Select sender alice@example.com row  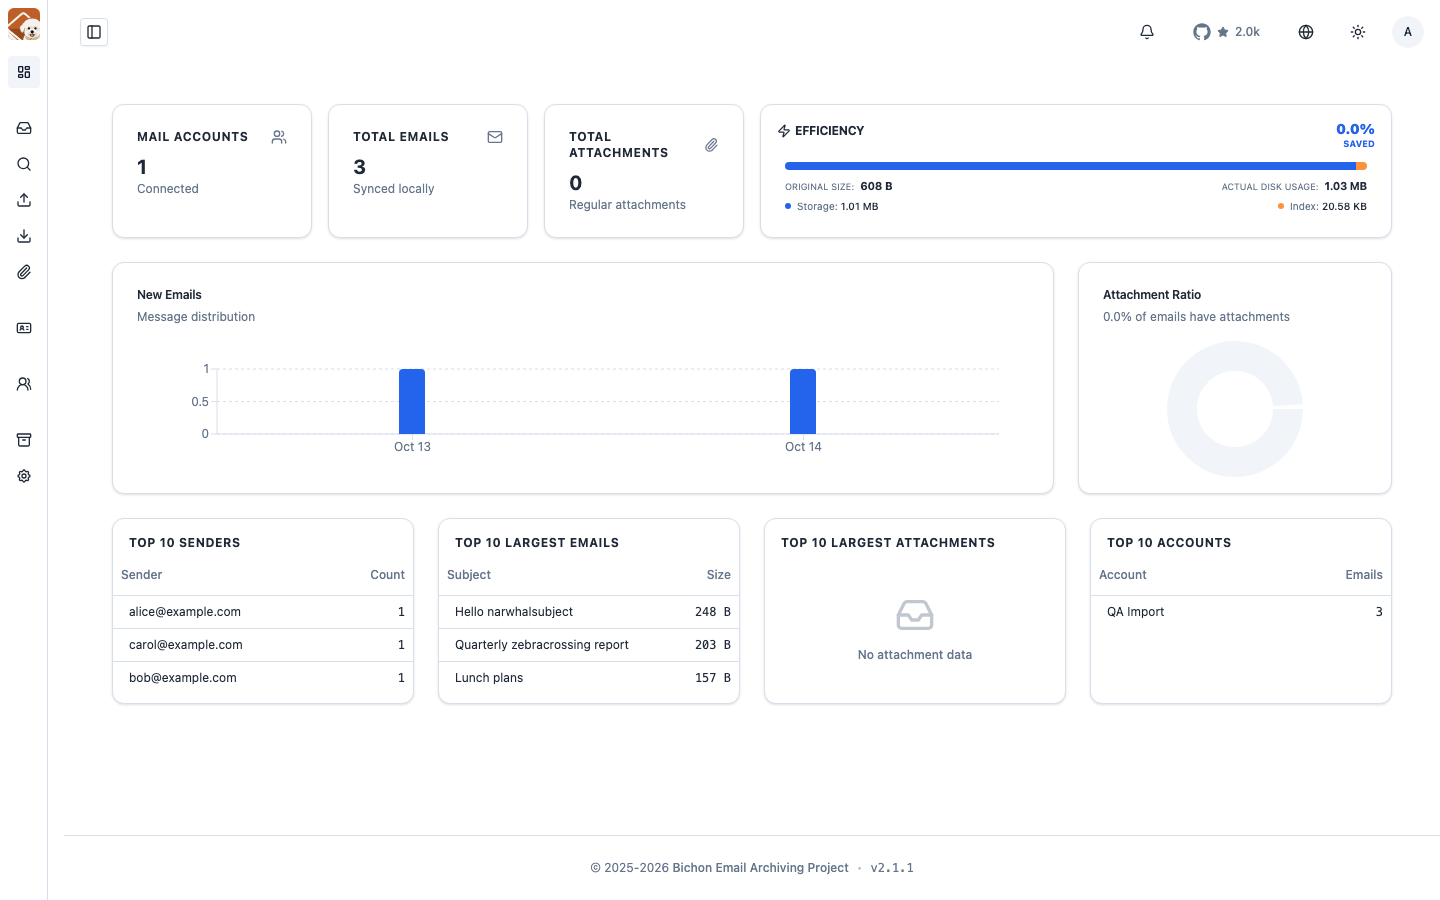click(263, 612)
